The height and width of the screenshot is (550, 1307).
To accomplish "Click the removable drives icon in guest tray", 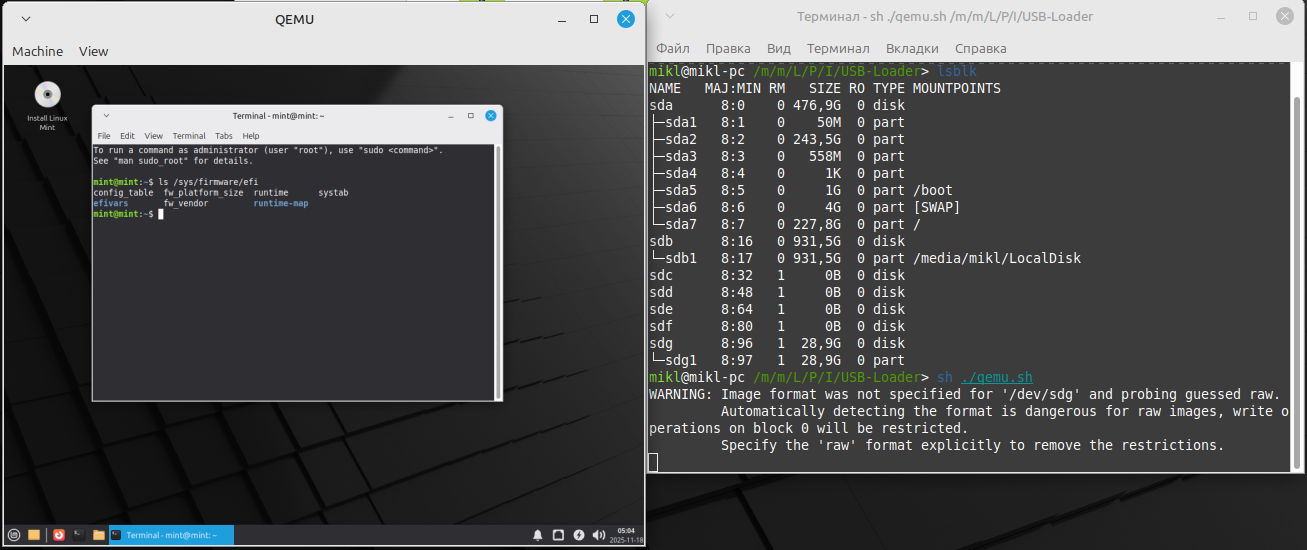I will click(x=558, y=535).
